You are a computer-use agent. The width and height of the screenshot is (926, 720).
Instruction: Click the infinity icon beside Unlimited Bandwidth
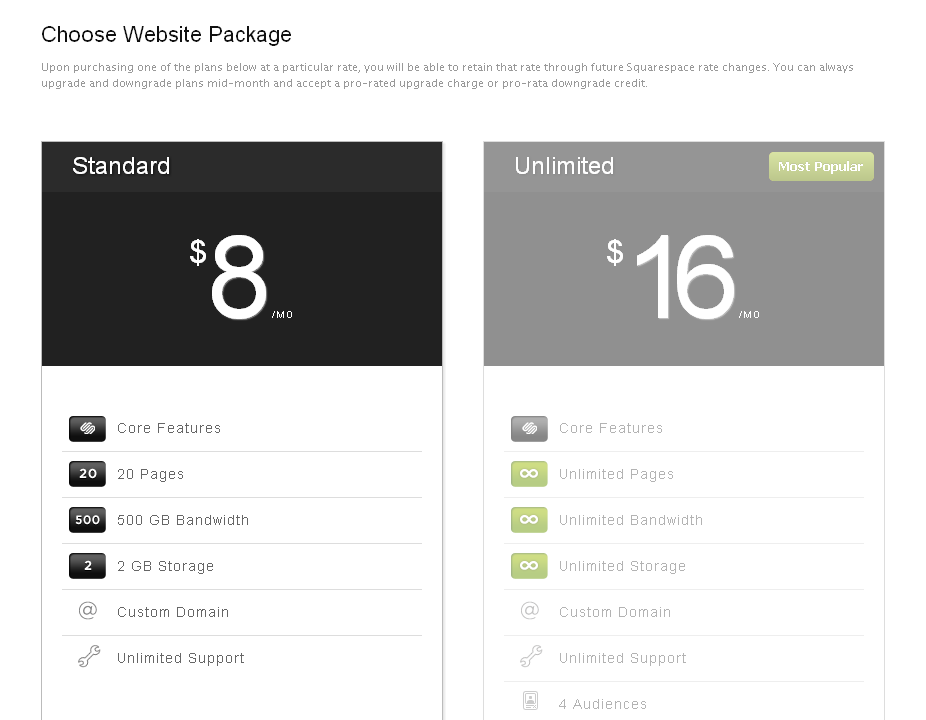[x=529, y=520]
